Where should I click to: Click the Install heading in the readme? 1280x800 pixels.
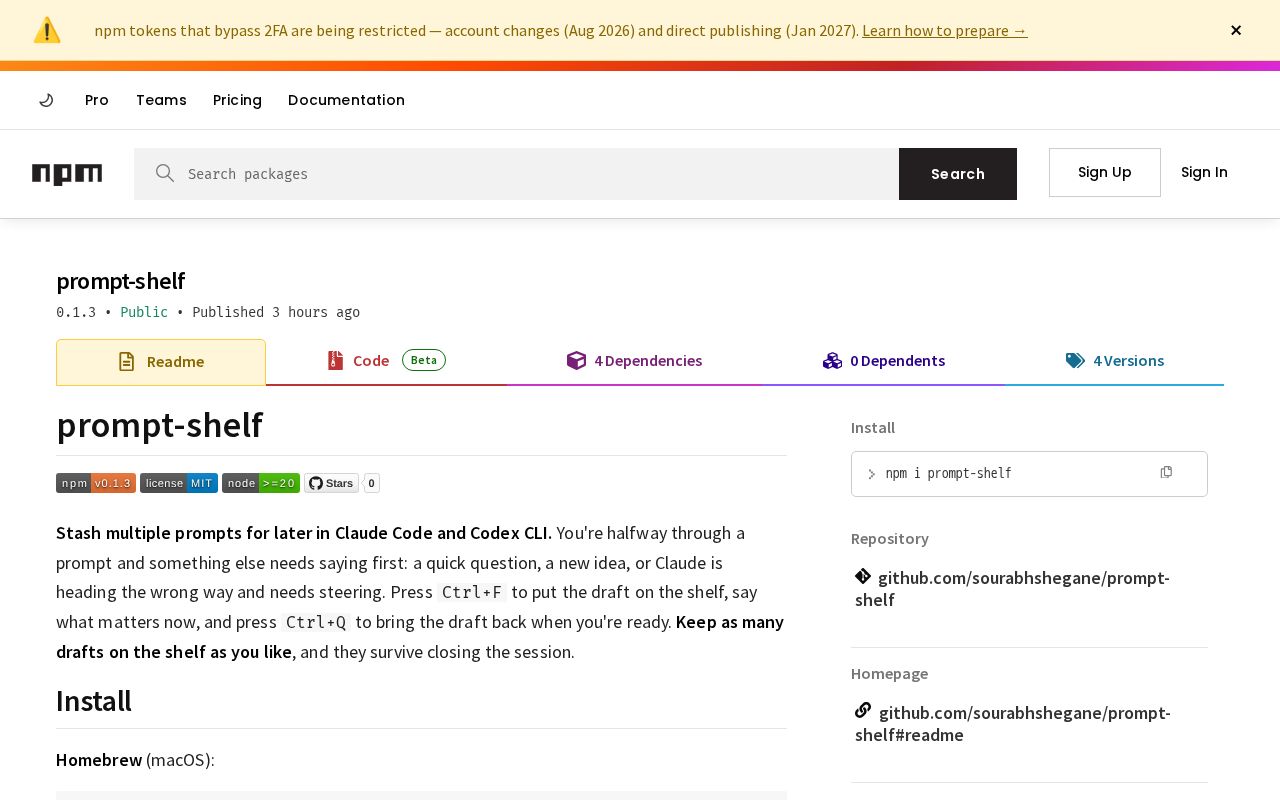[94, 701]
